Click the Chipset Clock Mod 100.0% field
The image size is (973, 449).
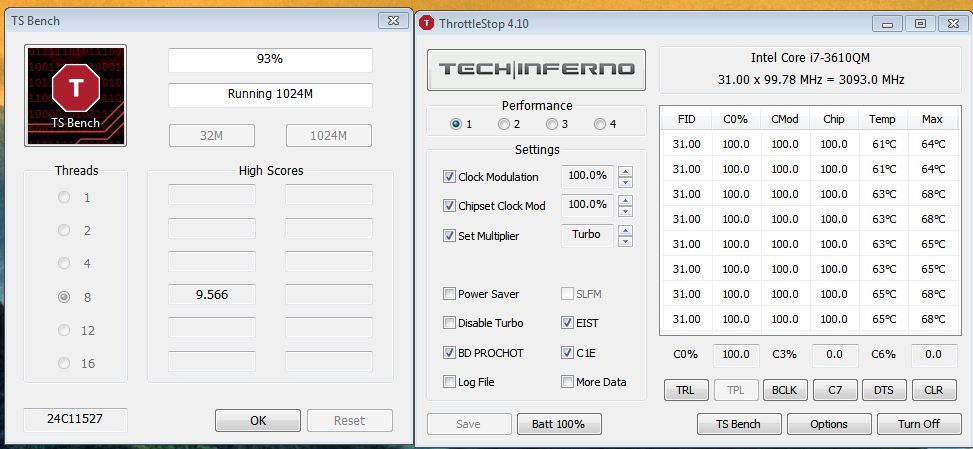587,205
